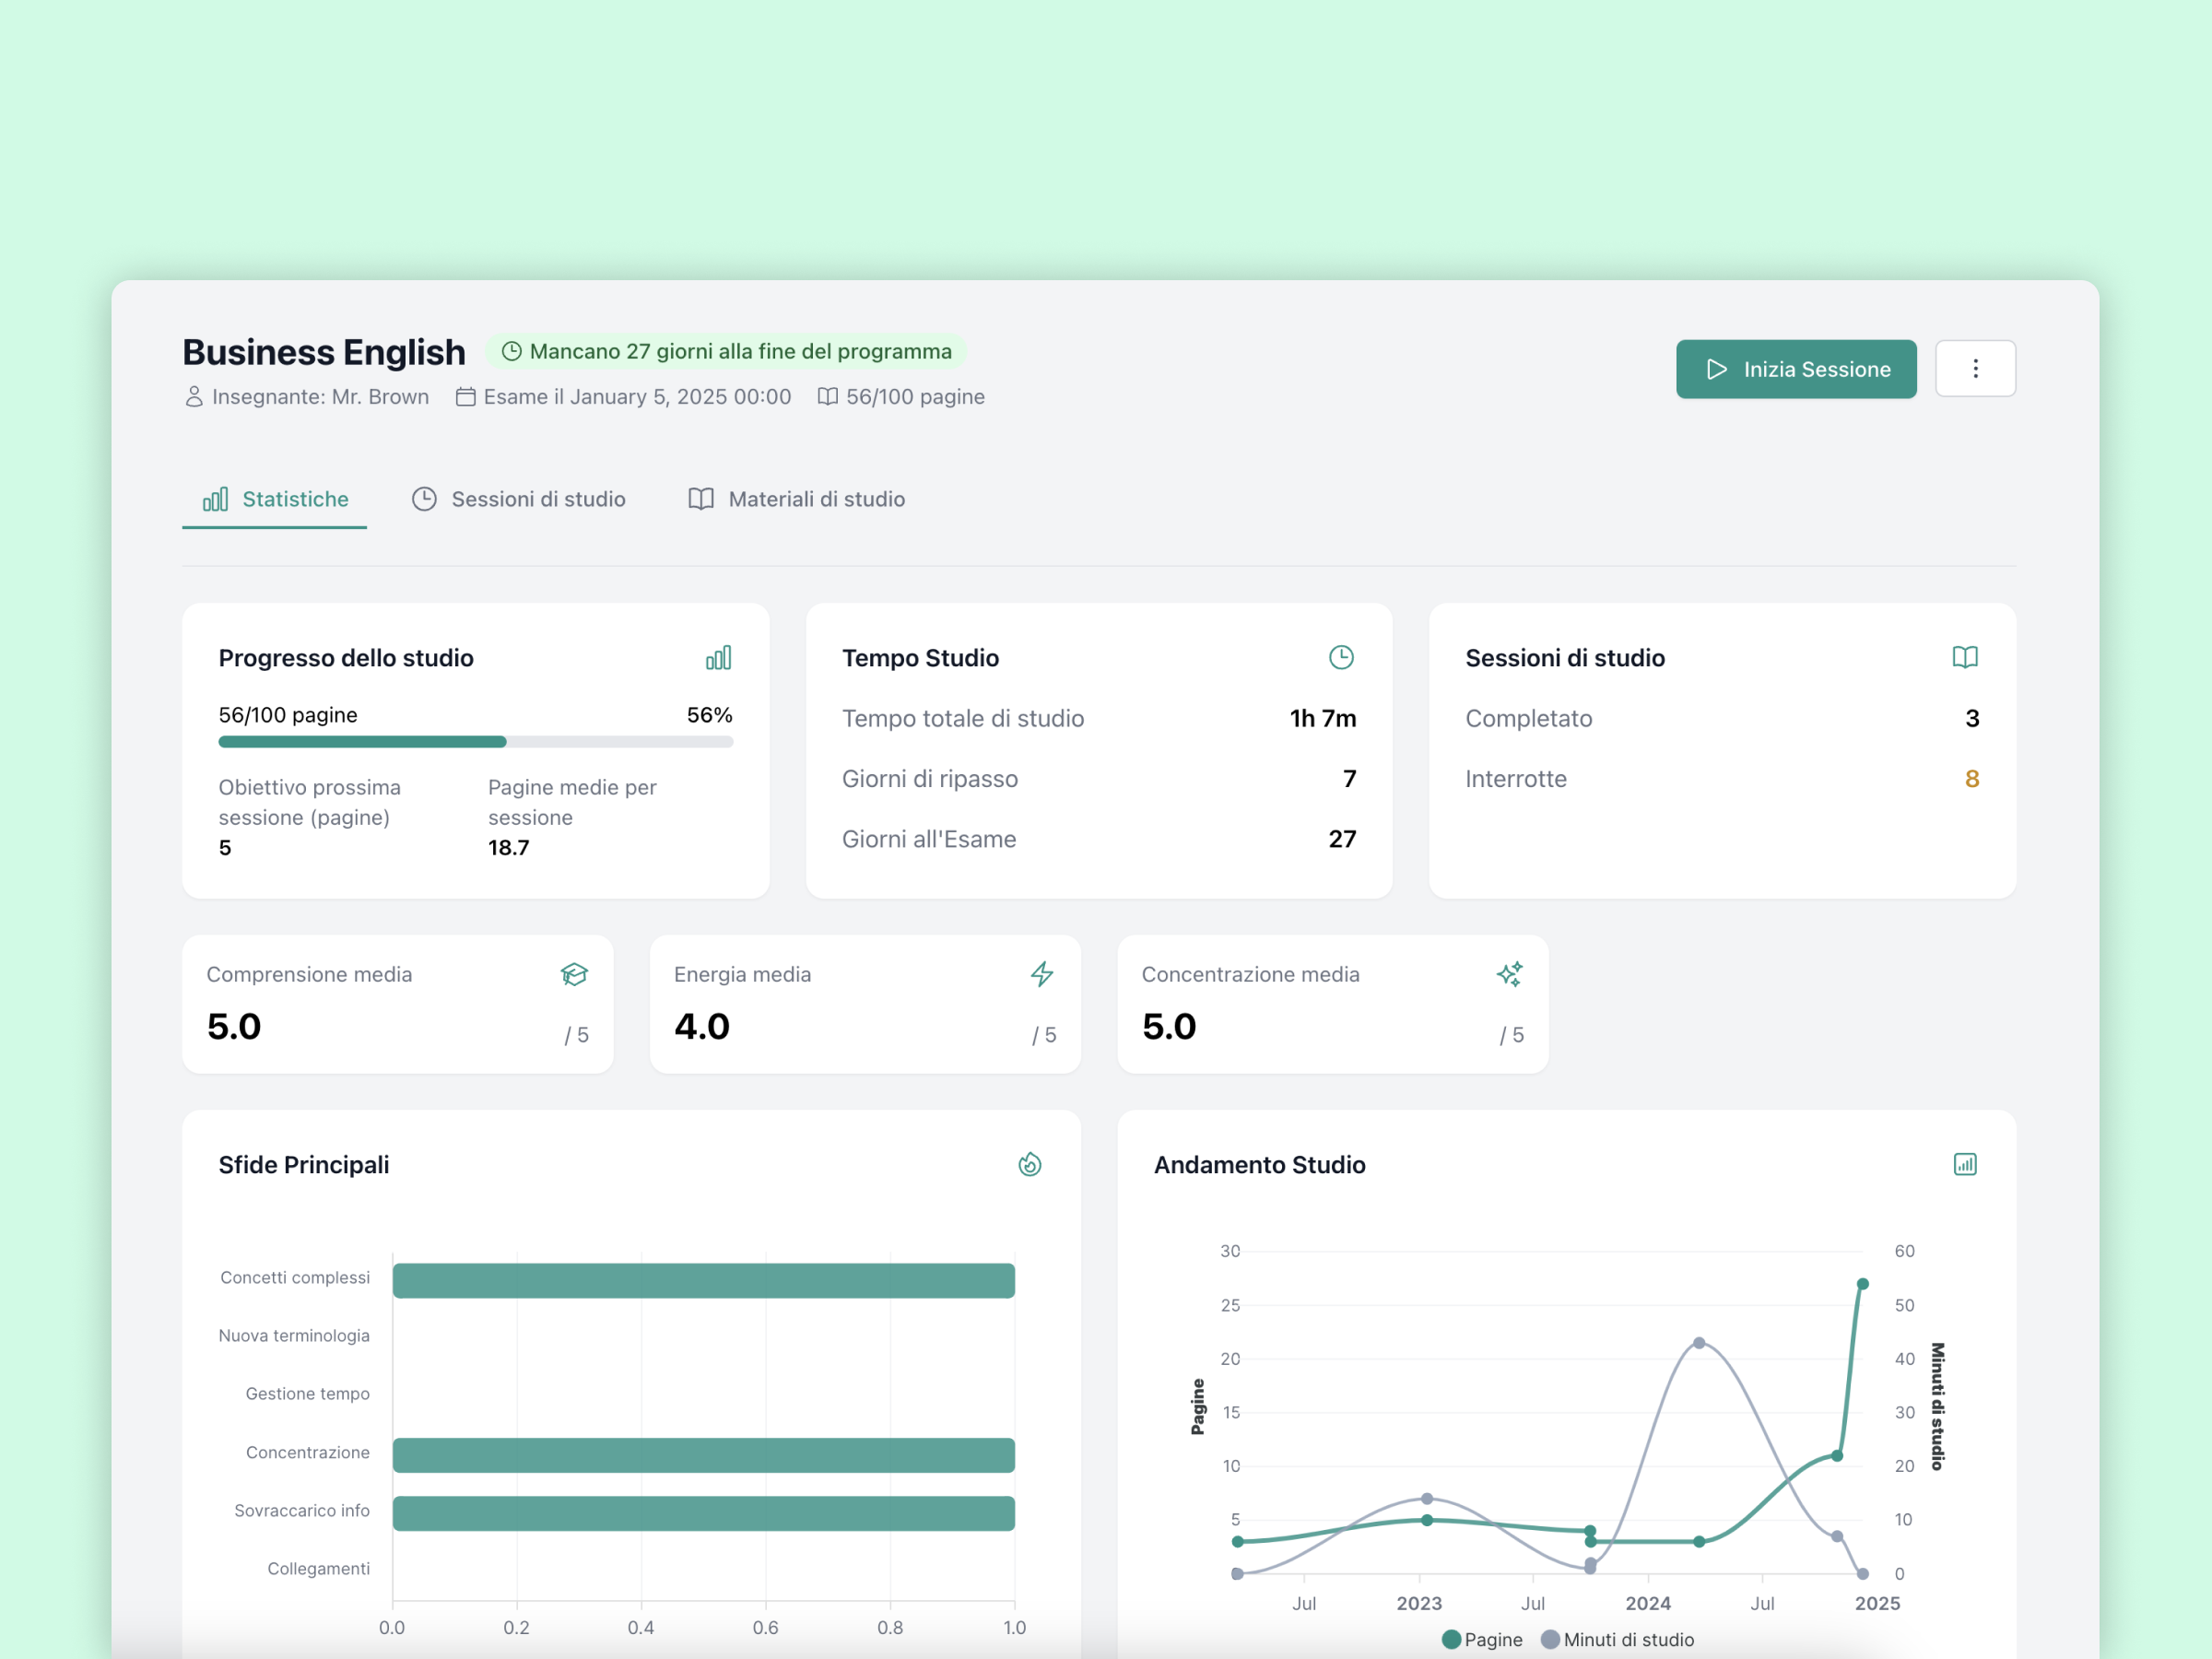The height and width of the screenshot is (1659, 2212).
Task: Click the Nuova terminologia axis label
Action: pos(294,1336)
